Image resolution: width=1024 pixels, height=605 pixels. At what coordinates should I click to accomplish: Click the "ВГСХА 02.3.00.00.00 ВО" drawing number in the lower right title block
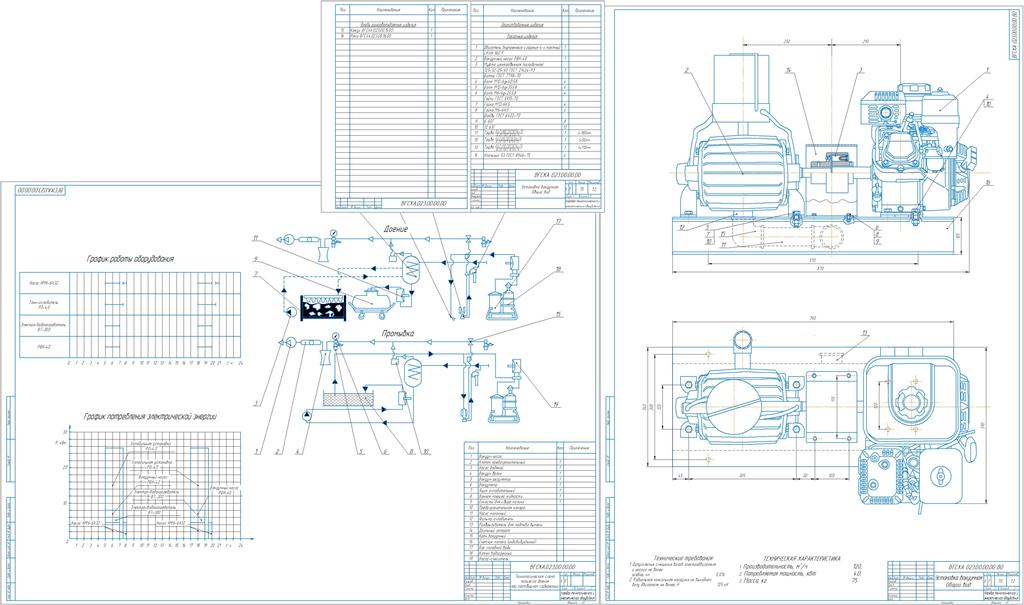(x=975, y=568)
